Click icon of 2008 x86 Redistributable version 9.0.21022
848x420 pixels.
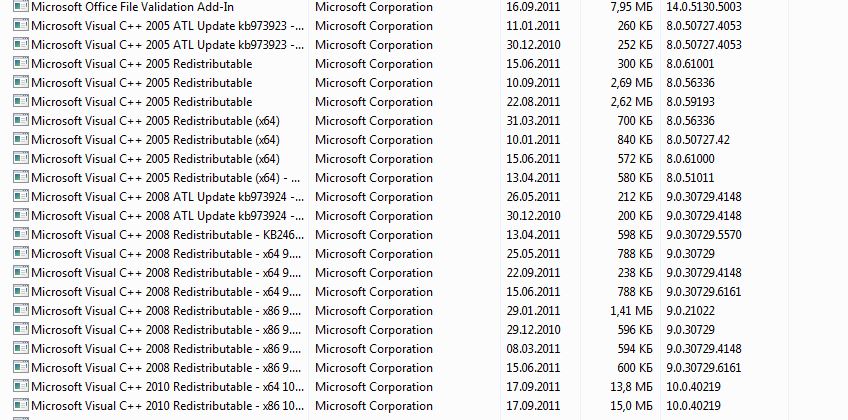pos(20,311)
